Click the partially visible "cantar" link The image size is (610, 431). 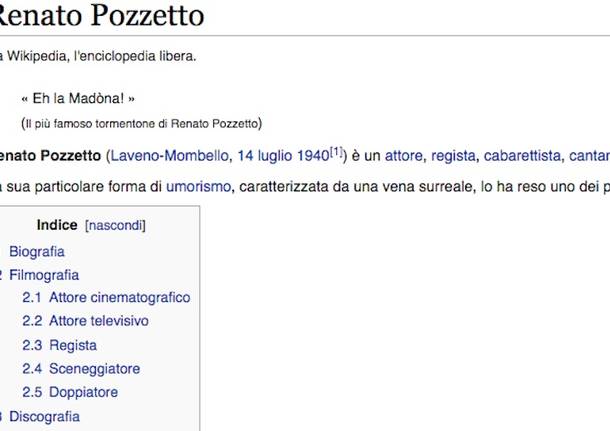pyautogui.click(x=589, y=155)
